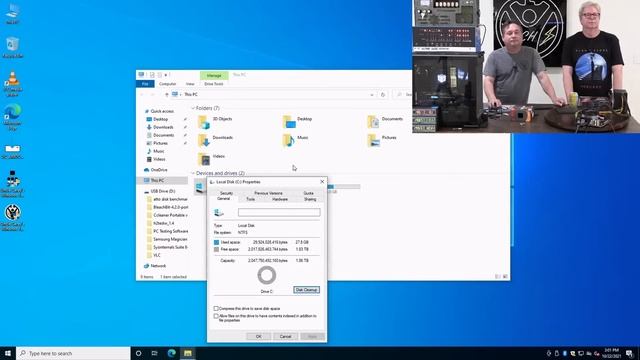Switch to the View ribbon tab

click(190, 84)
